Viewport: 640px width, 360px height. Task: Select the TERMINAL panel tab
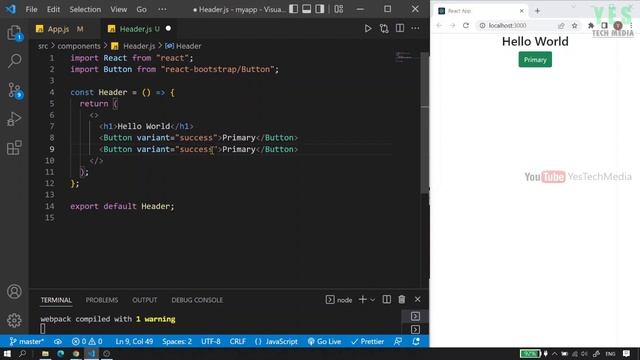point(56,300)
